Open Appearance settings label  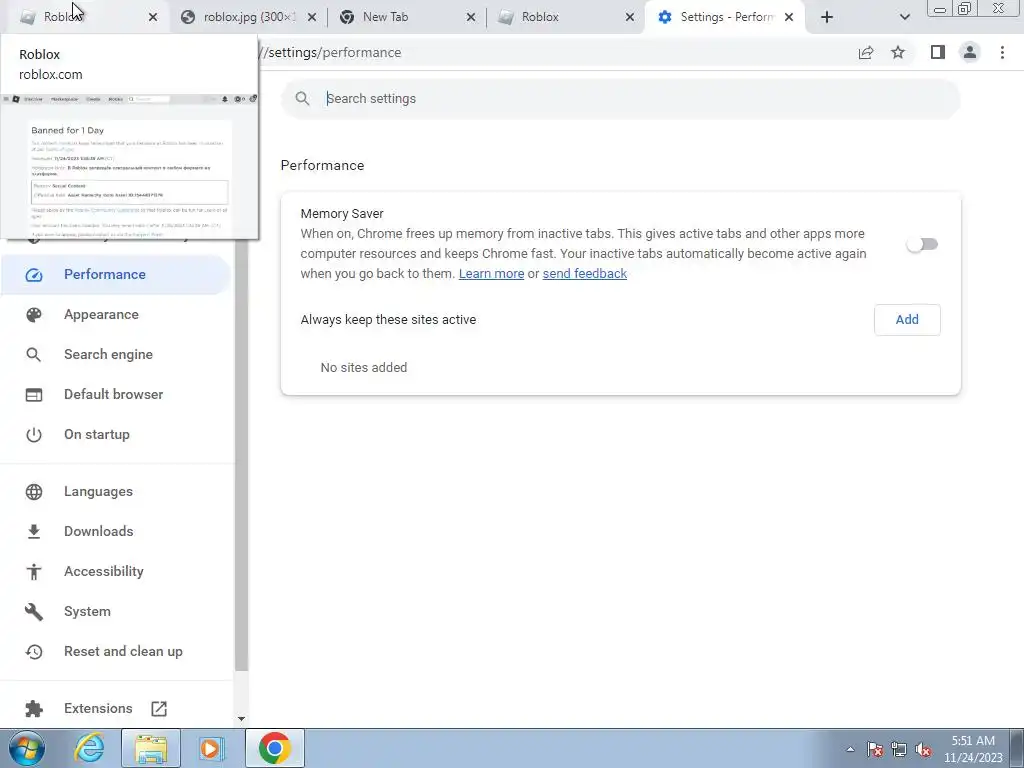[x=101, y=315]
